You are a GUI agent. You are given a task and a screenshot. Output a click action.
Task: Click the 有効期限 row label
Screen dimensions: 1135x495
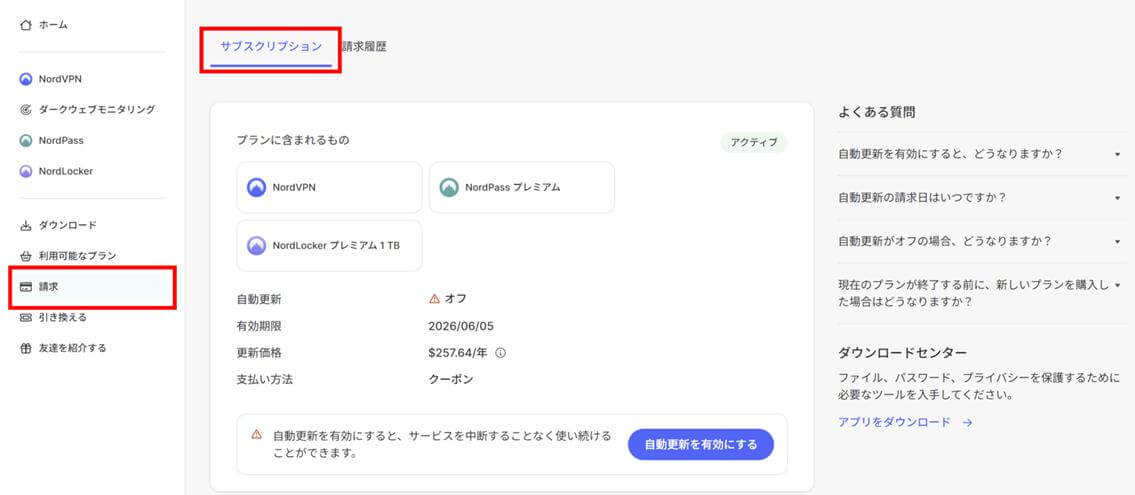259,326
